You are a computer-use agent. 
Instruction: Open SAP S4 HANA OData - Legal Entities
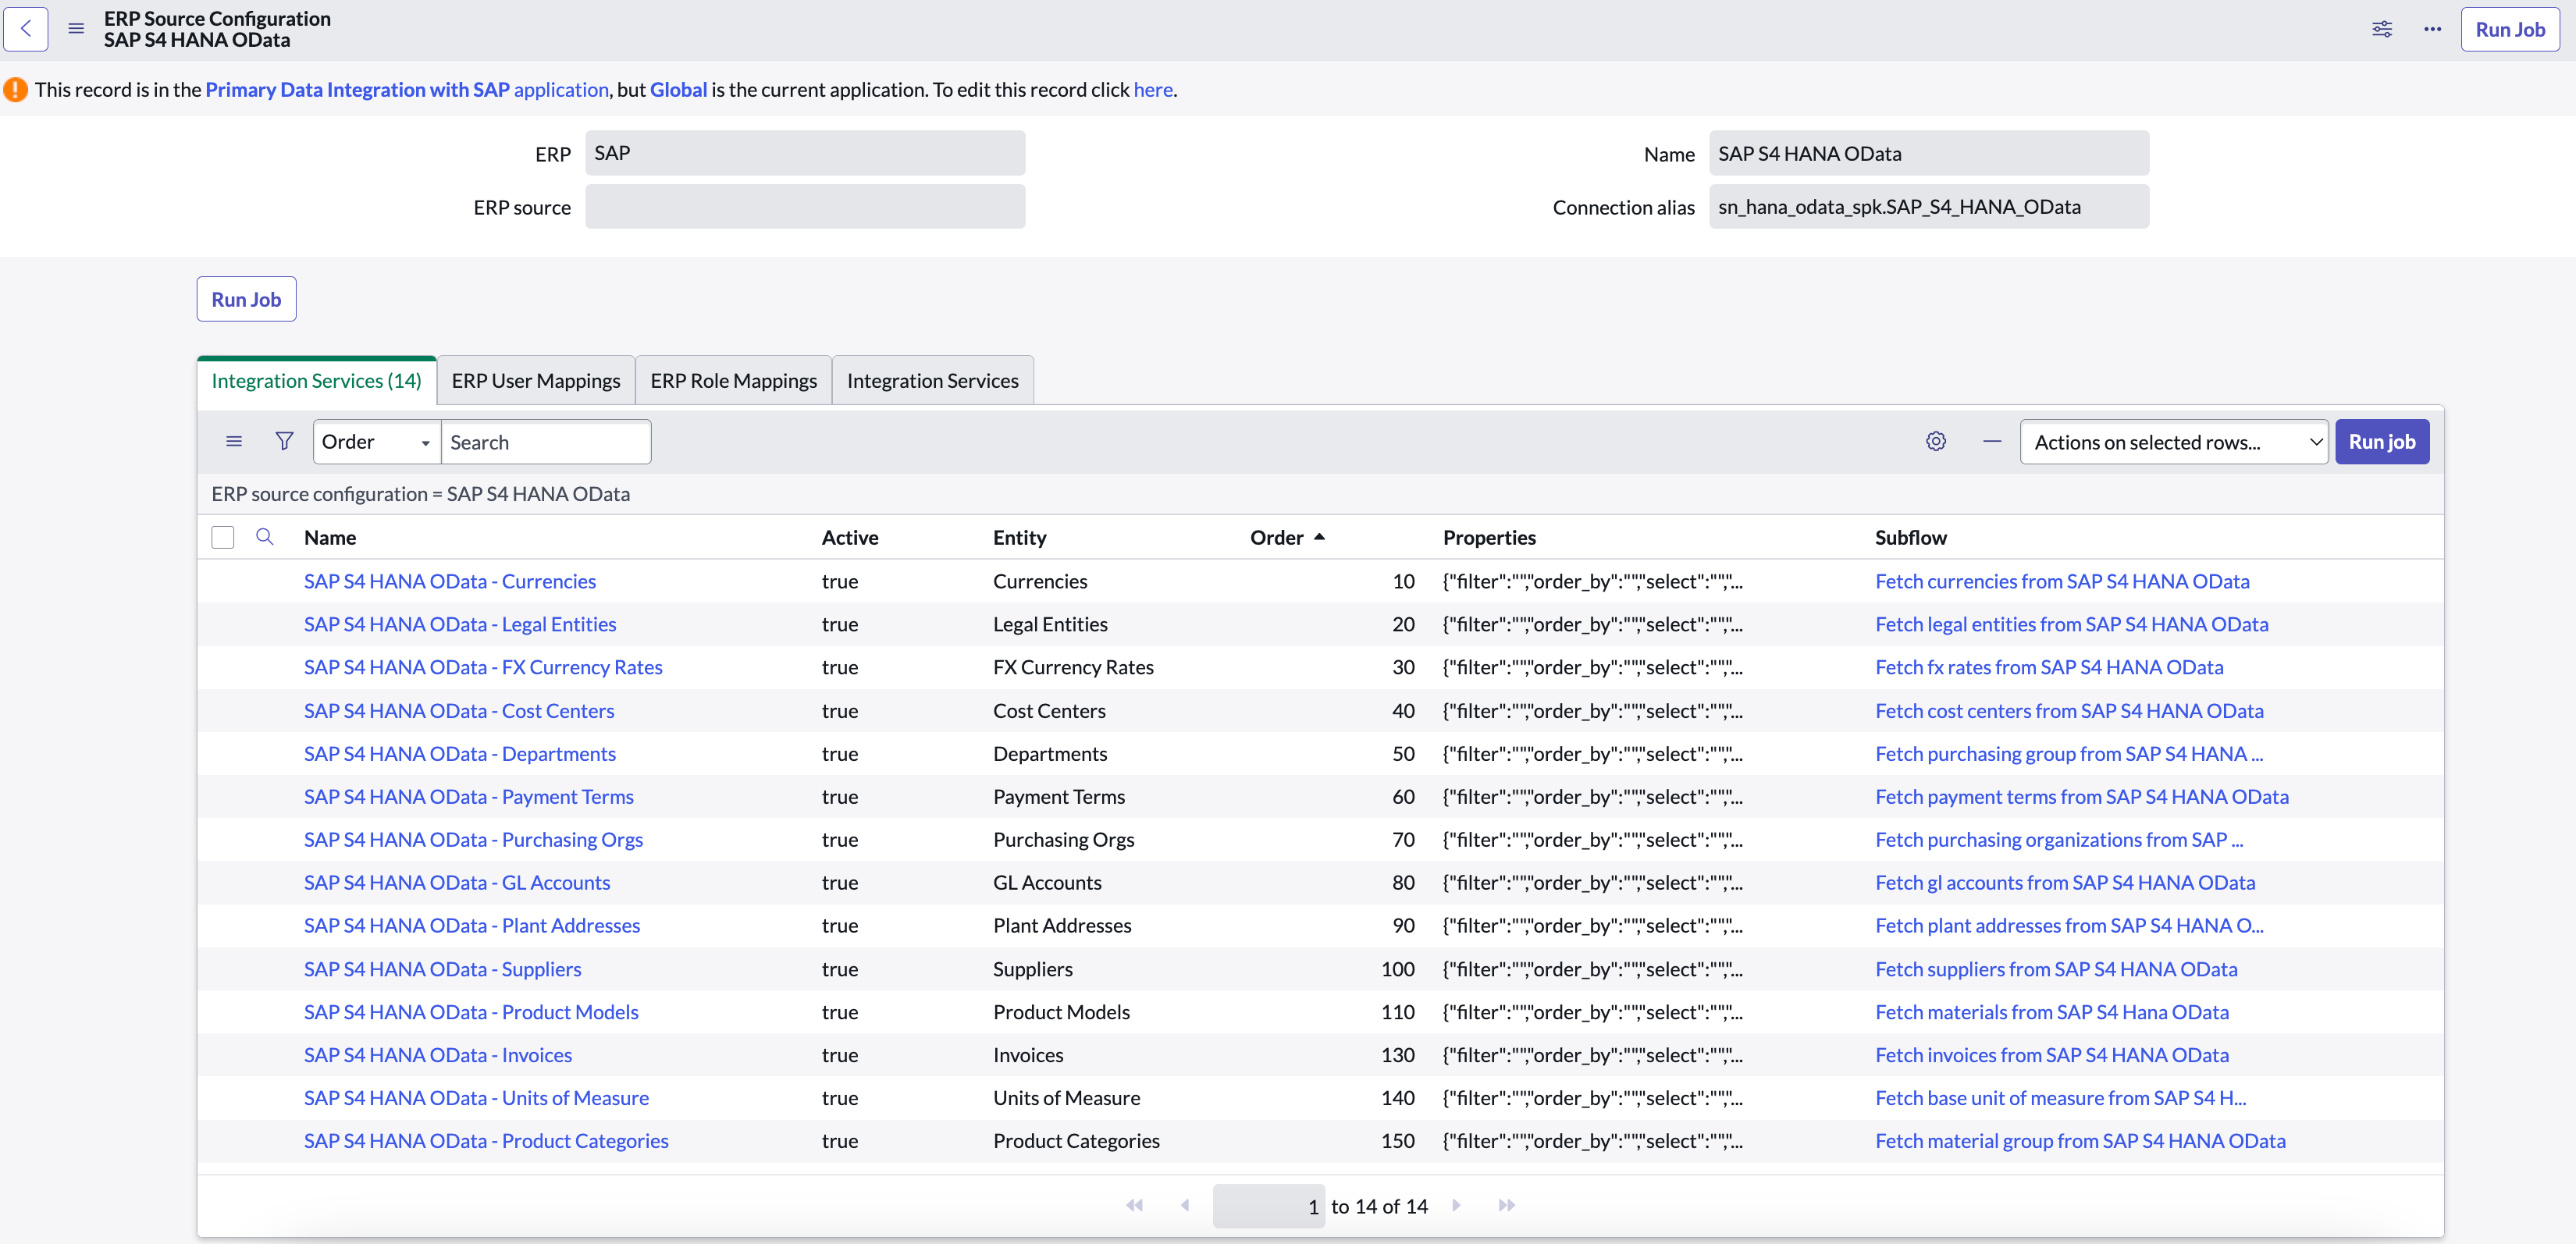coord(460,624)
